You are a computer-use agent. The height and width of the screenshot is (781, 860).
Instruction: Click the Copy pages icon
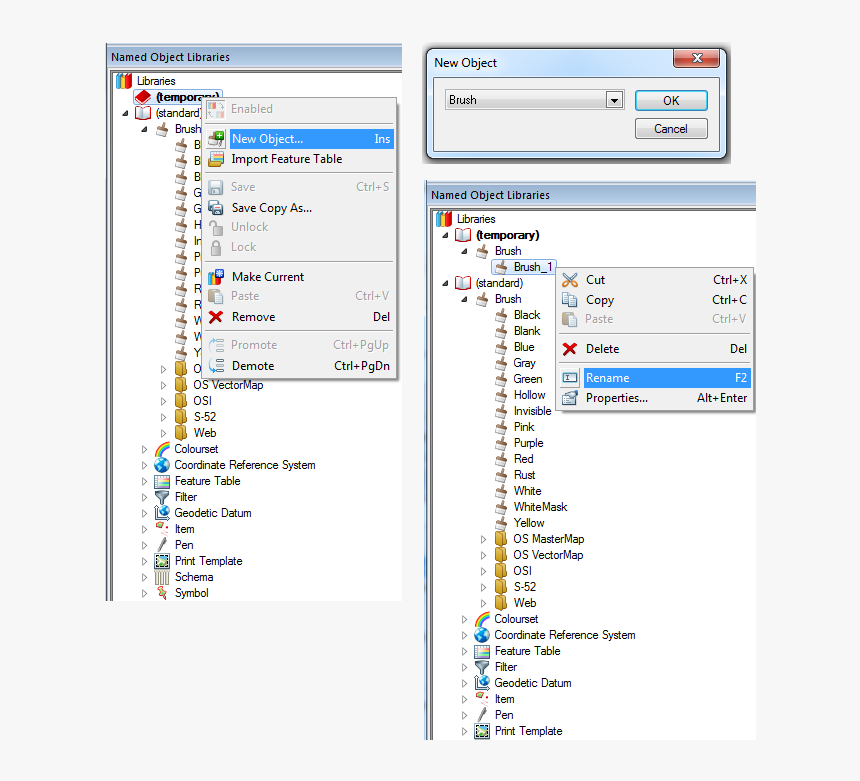570,300
